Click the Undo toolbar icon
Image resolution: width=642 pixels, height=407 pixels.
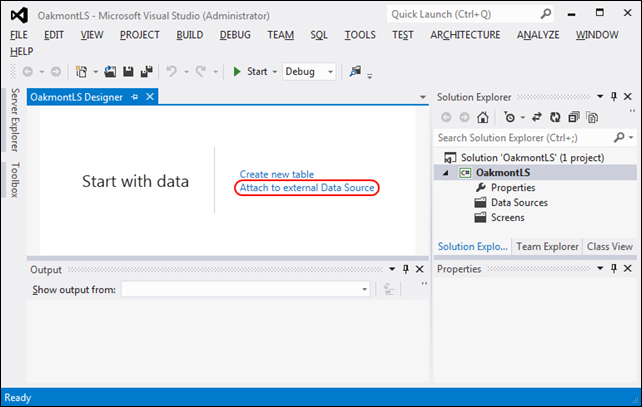click(x=172, y=72)
